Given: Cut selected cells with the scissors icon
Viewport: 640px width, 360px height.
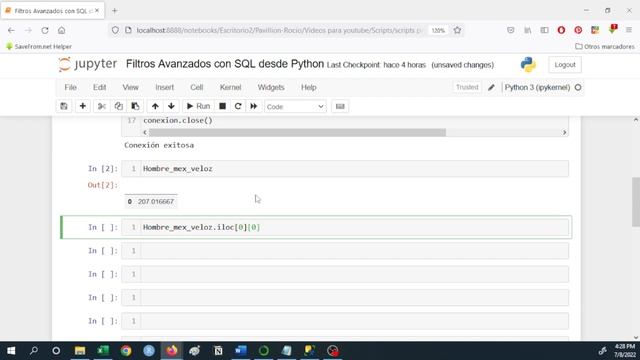Looking at the screenshot, I should [102, 107].
